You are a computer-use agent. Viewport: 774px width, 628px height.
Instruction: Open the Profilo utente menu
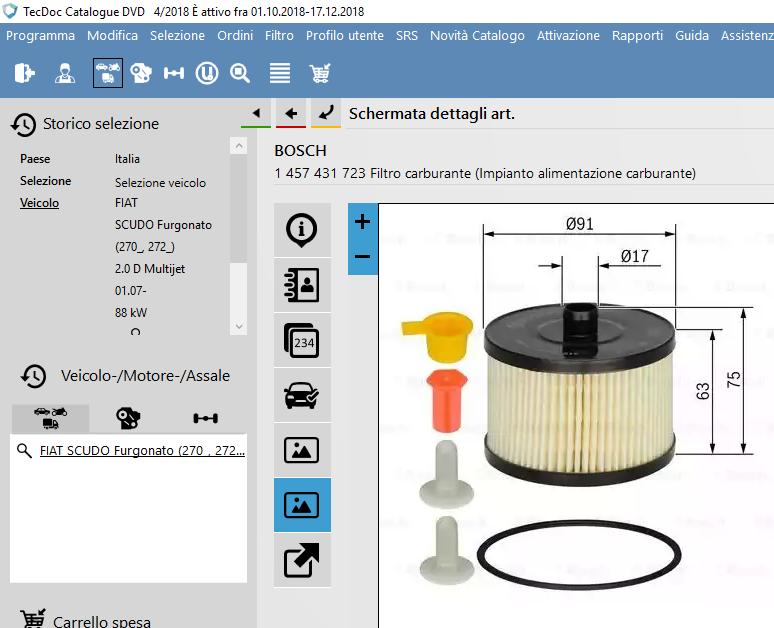click(345, 36)
